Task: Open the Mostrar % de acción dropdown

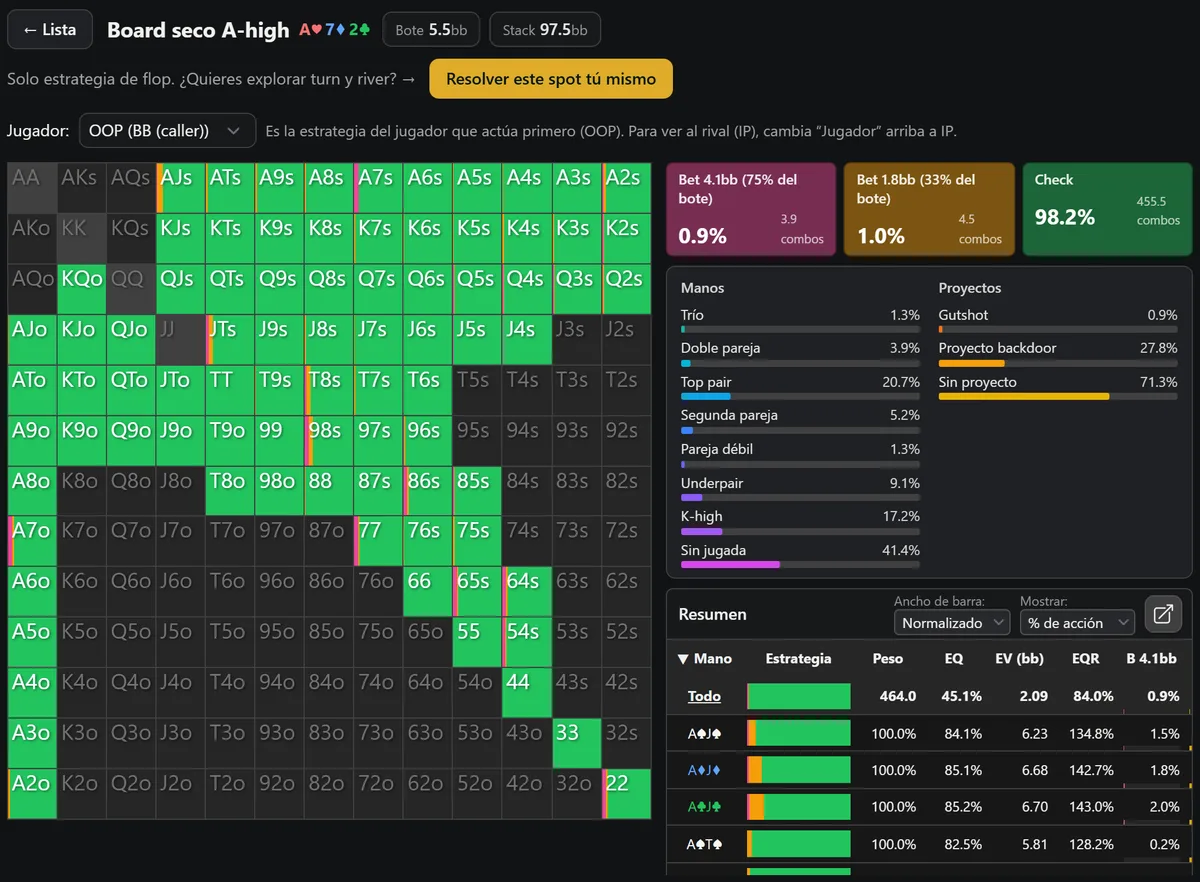Action: (x=1077, y=623)
